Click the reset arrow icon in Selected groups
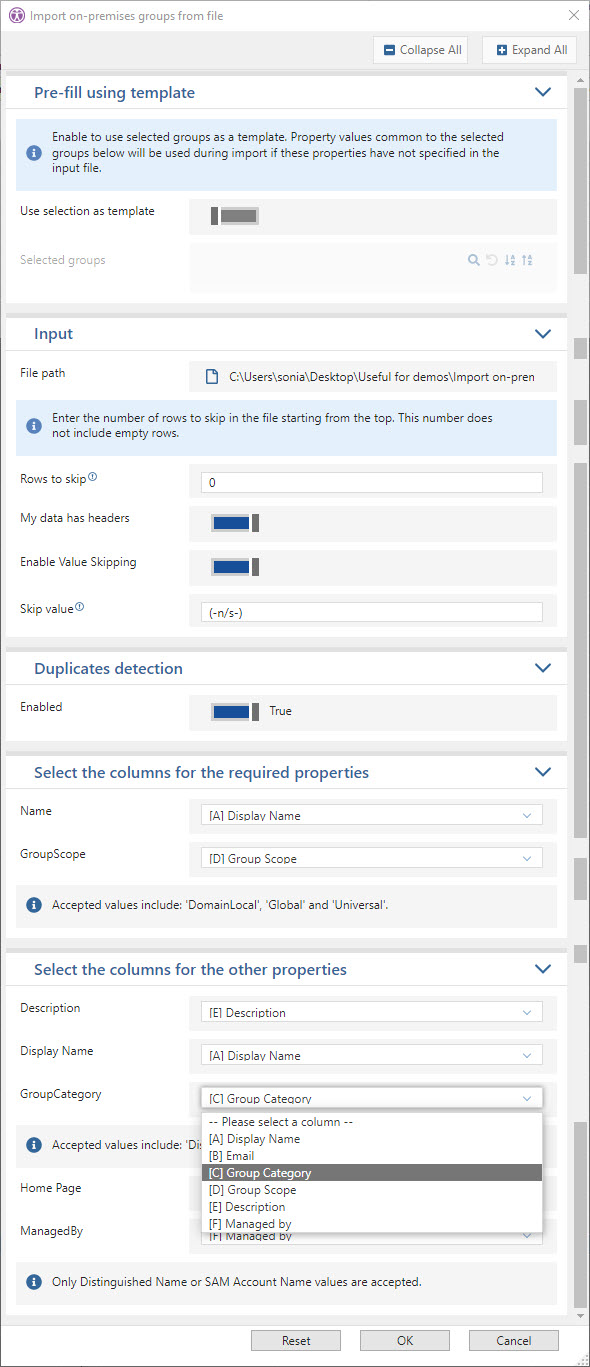 click(491, 260)
